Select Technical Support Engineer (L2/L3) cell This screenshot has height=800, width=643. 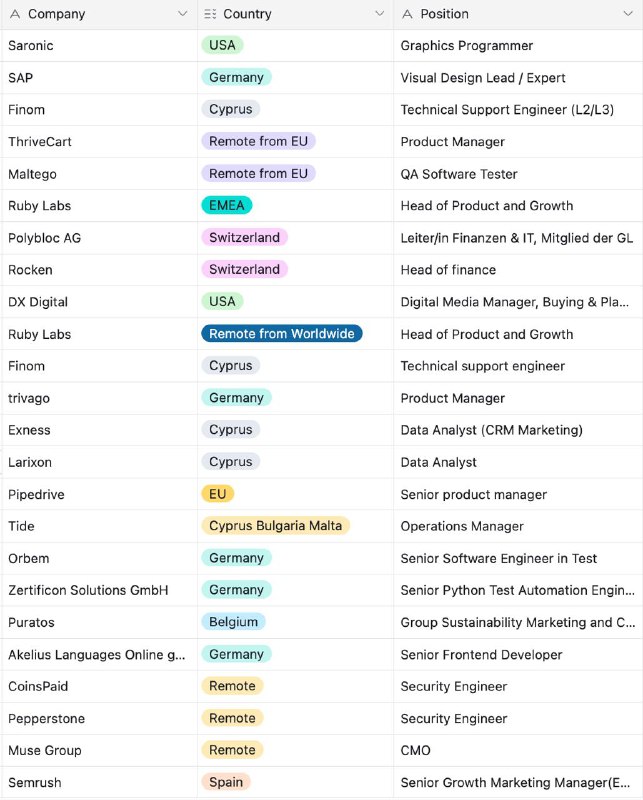tap(518, 110)
